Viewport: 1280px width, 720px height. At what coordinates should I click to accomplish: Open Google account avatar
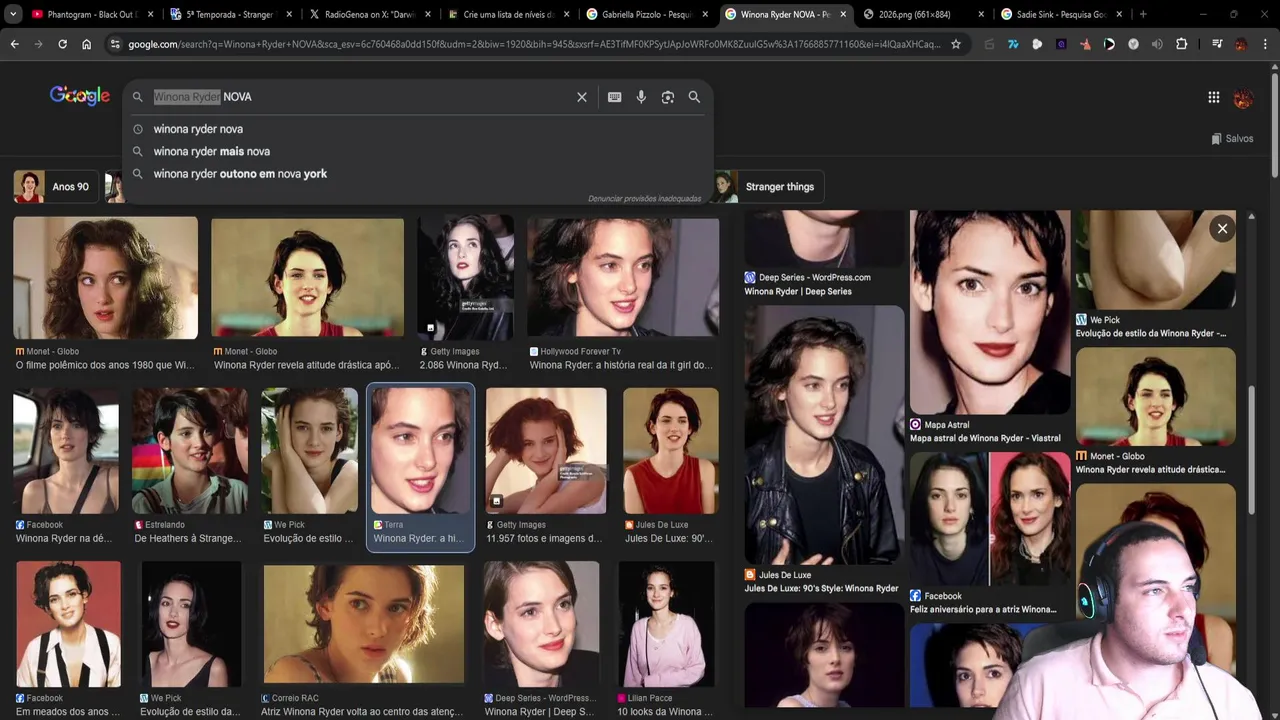pyautogui.click(x=1243, y=97)
